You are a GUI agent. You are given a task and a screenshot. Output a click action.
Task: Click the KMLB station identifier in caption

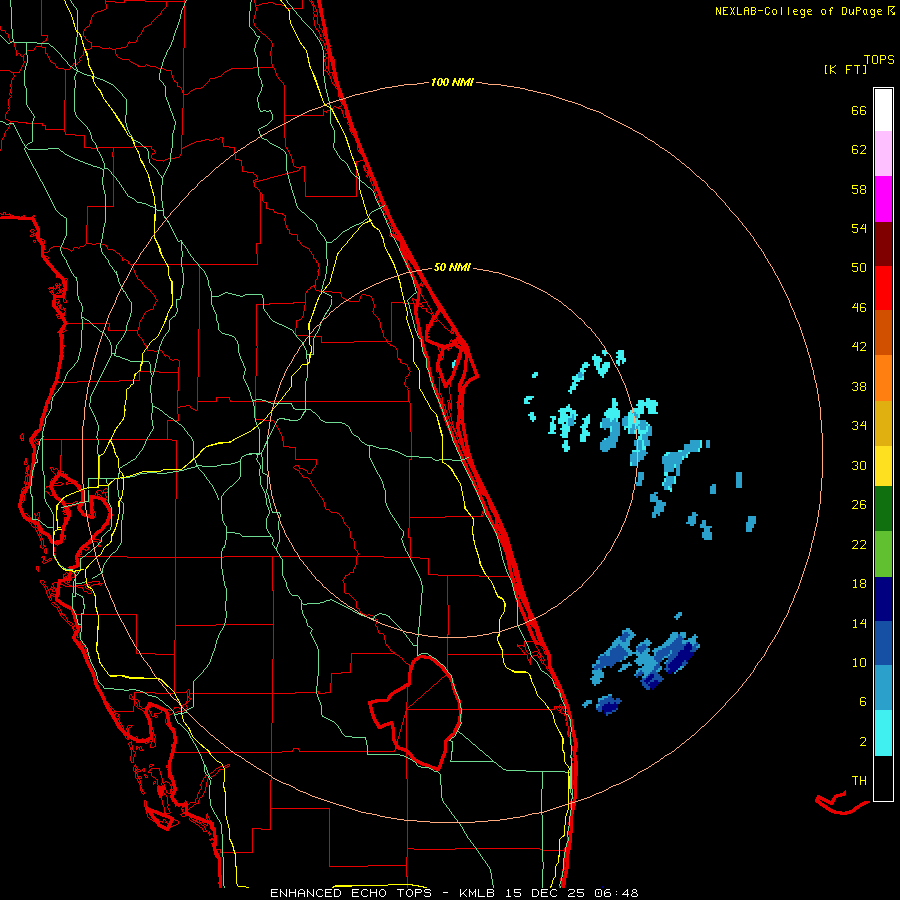tap(479, 893)
